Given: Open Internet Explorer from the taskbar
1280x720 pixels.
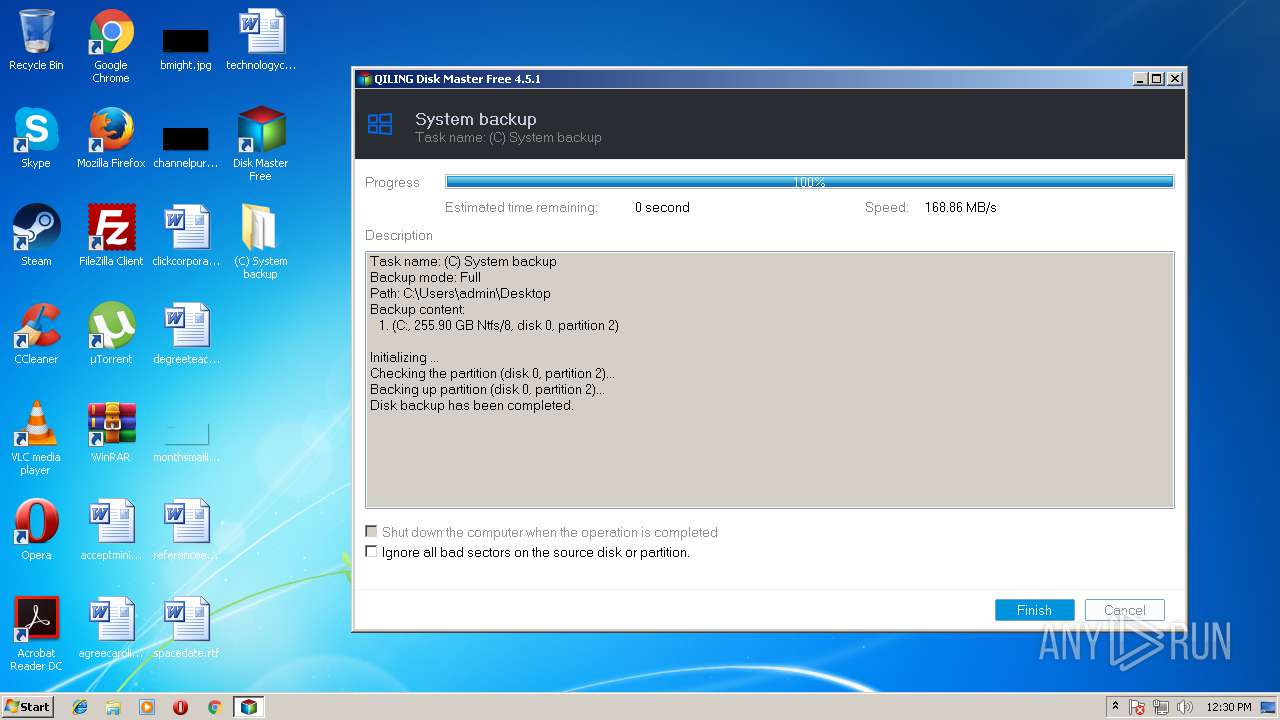Looking at the screenshot, I should click(x=80, y=707).
